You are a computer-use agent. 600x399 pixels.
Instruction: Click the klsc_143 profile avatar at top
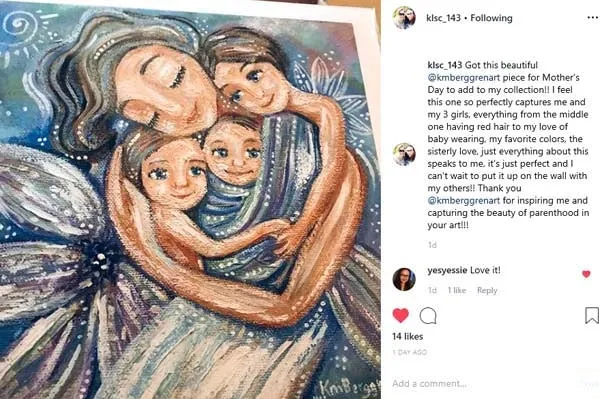(404, 18)
